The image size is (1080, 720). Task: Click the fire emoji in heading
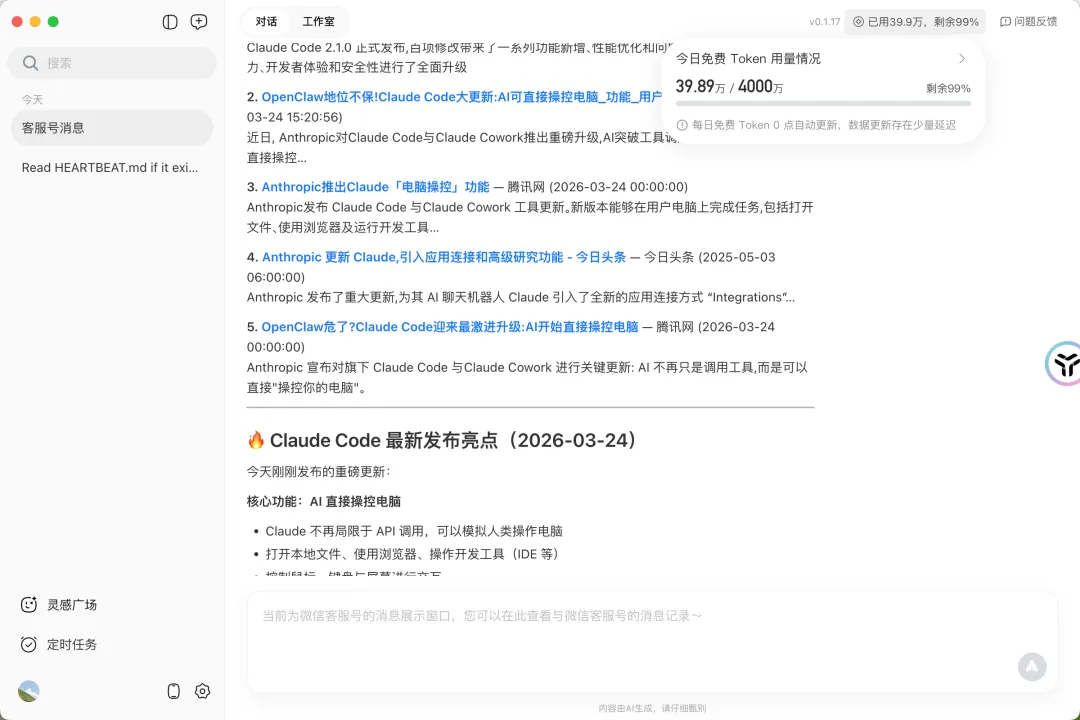tap(256, 441)
